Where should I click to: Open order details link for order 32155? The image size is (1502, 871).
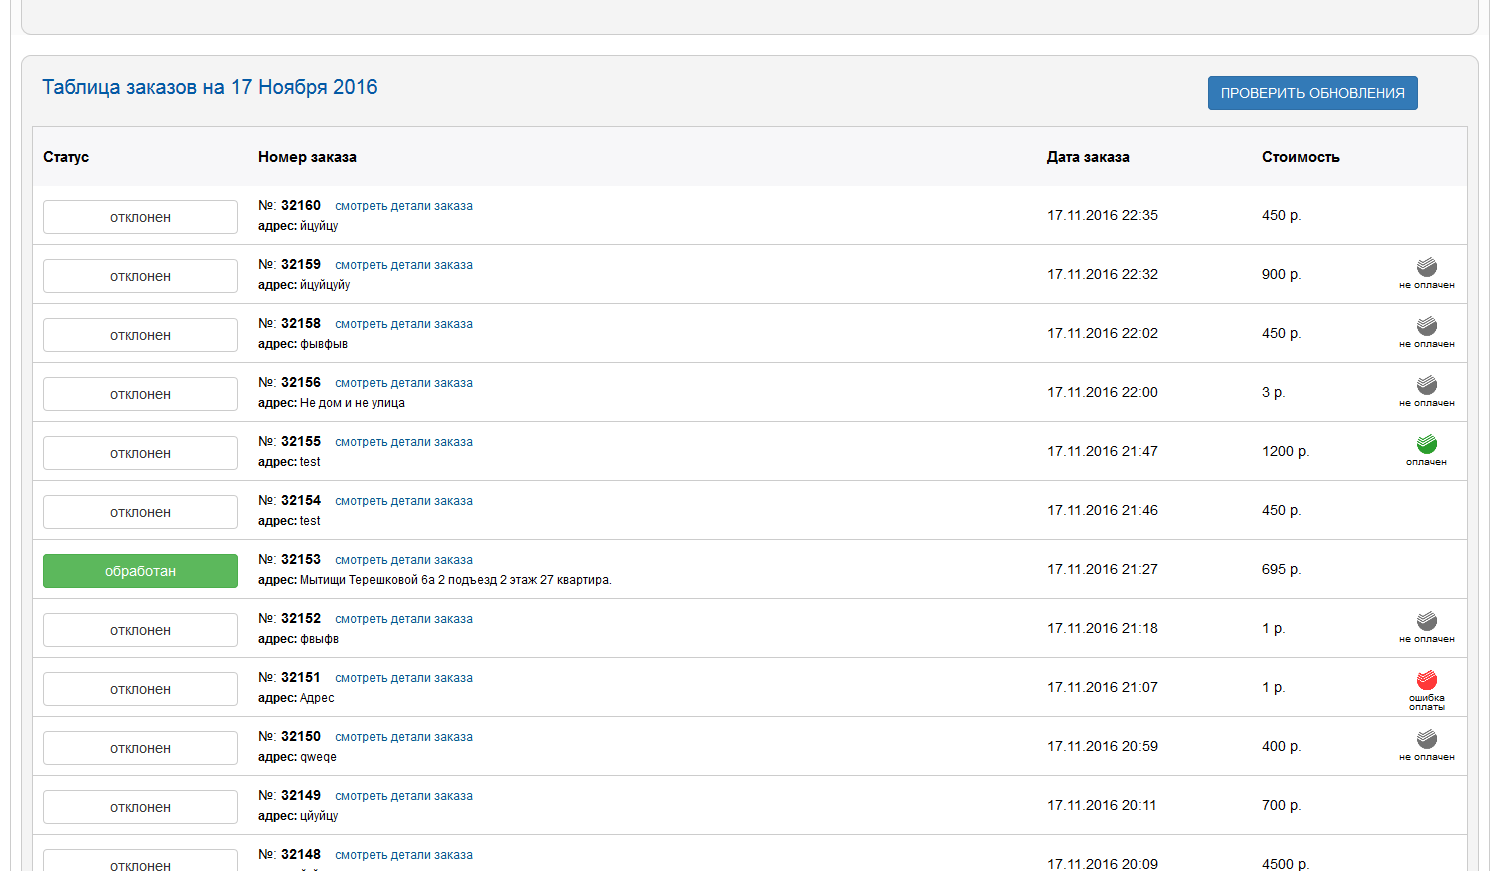tap(404, 442)
